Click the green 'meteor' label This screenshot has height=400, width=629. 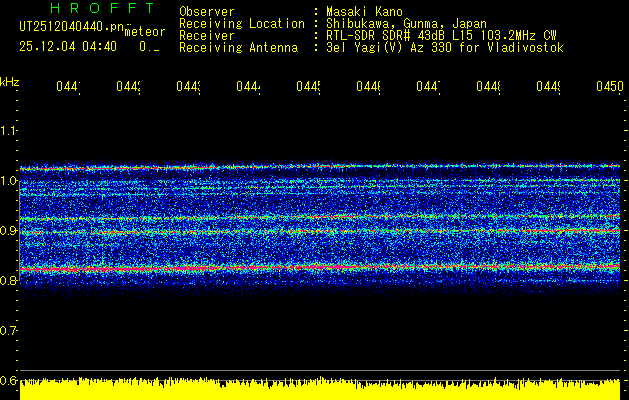click(x=145, y=32)
